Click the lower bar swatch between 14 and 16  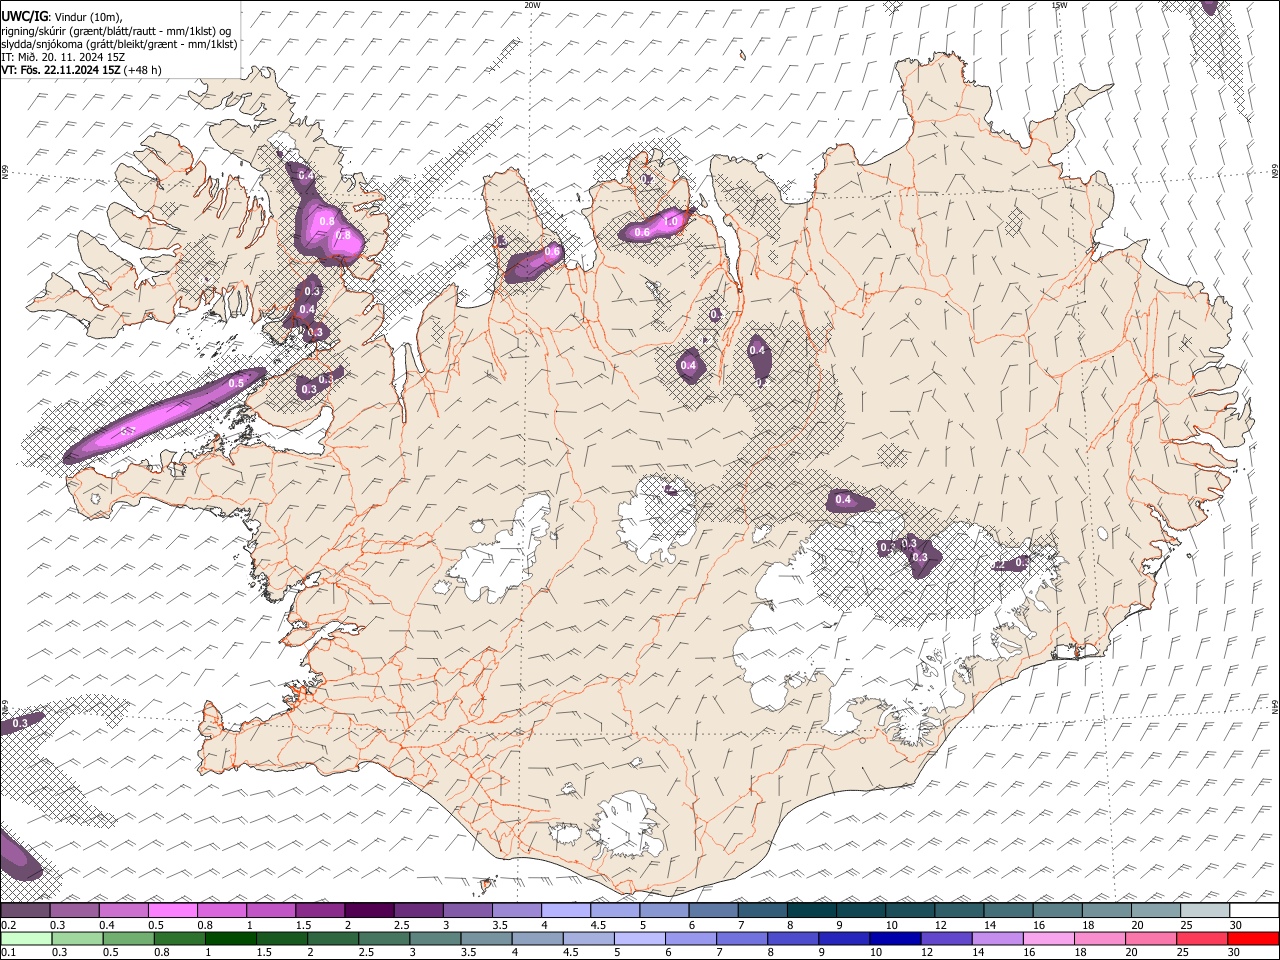(996, 939)
